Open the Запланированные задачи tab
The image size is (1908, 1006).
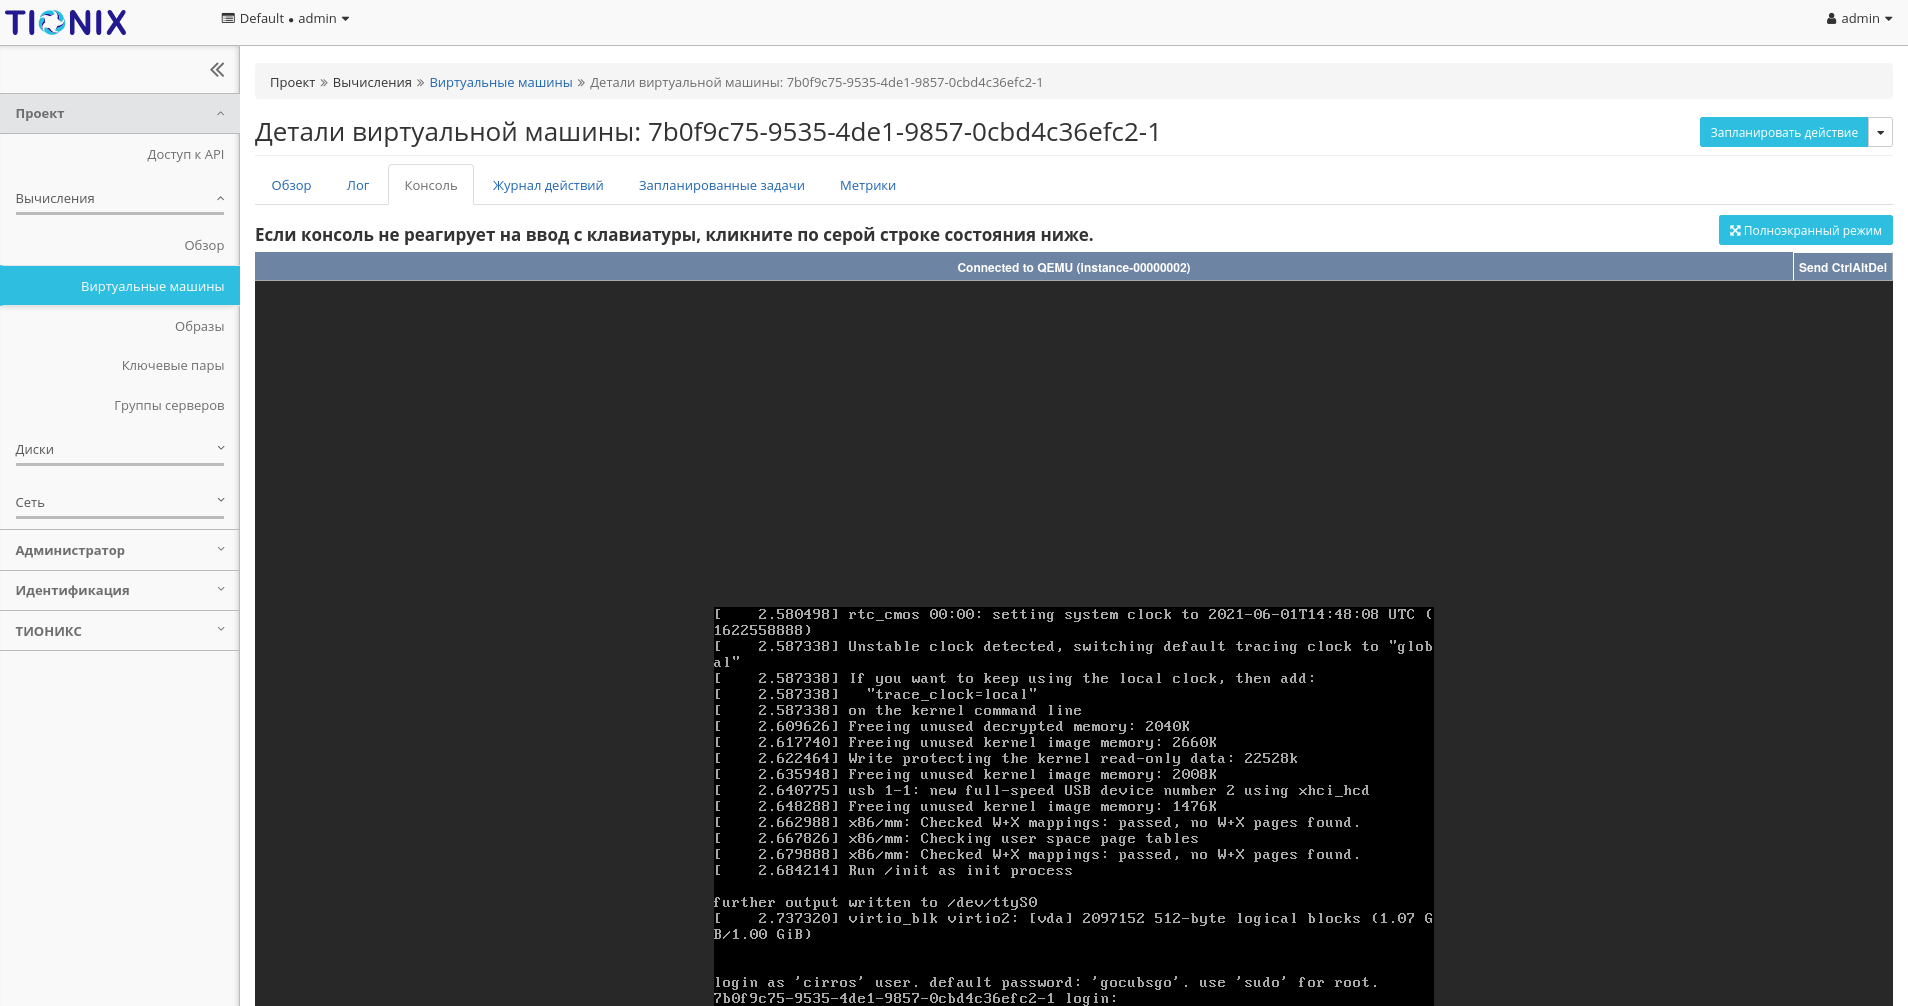tap(721, 186)
